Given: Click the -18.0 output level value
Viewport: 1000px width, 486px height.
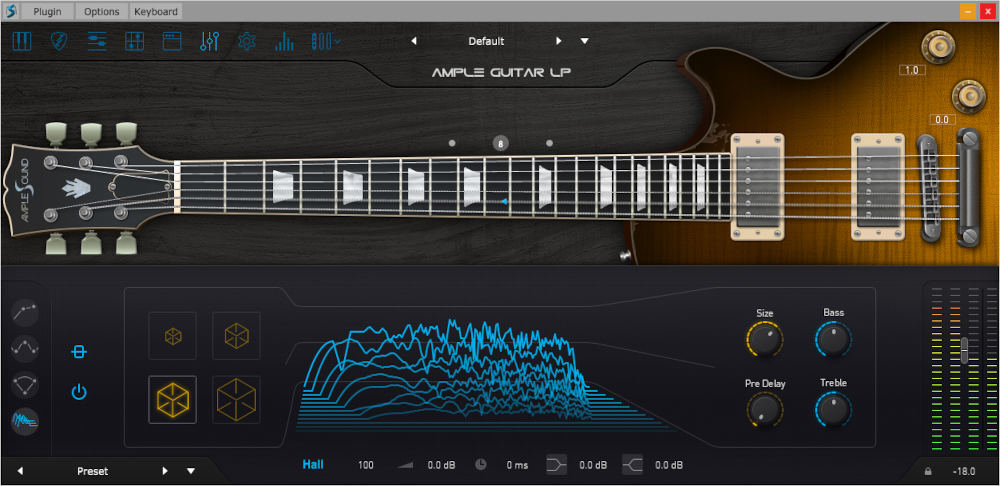Looking at the screenshot, I should click(x=964, y=471).
